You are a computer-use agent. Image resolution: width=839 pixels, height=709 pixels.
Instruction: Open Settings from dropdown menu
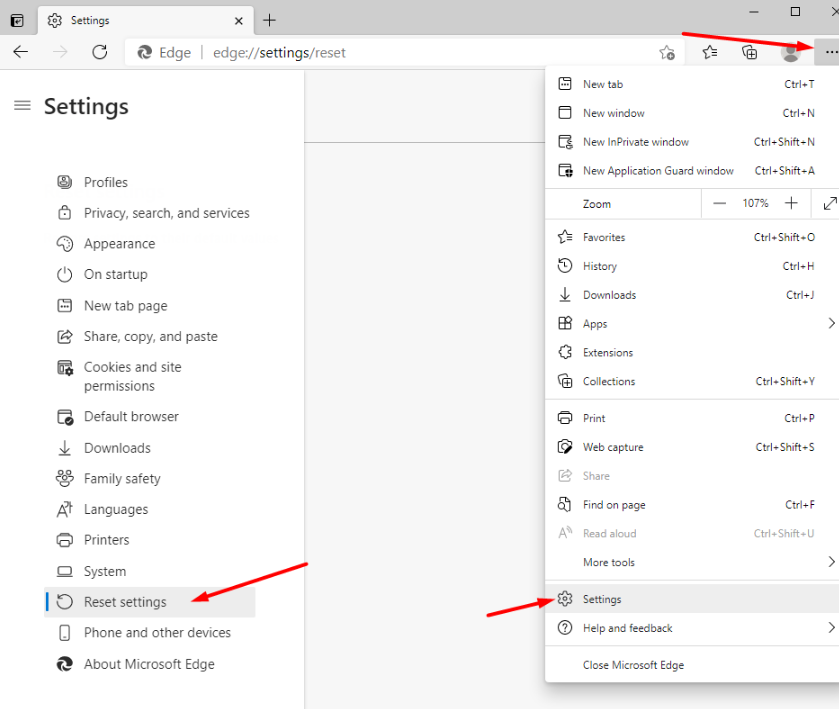pyautogui.click(x=691, y=599)
